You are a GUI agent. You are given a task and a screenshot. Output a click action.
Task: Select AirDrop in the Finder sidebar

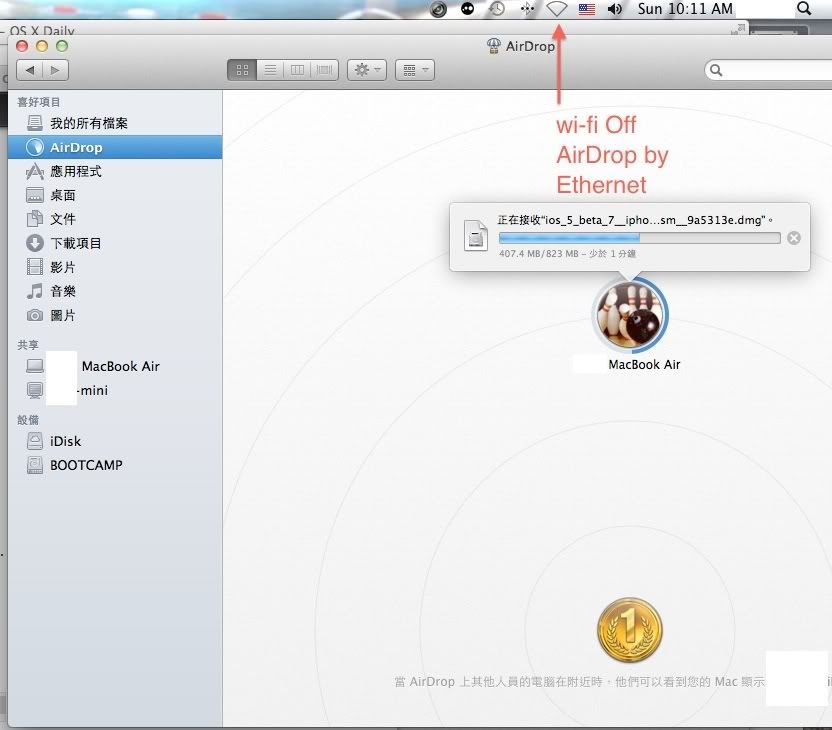115,147
